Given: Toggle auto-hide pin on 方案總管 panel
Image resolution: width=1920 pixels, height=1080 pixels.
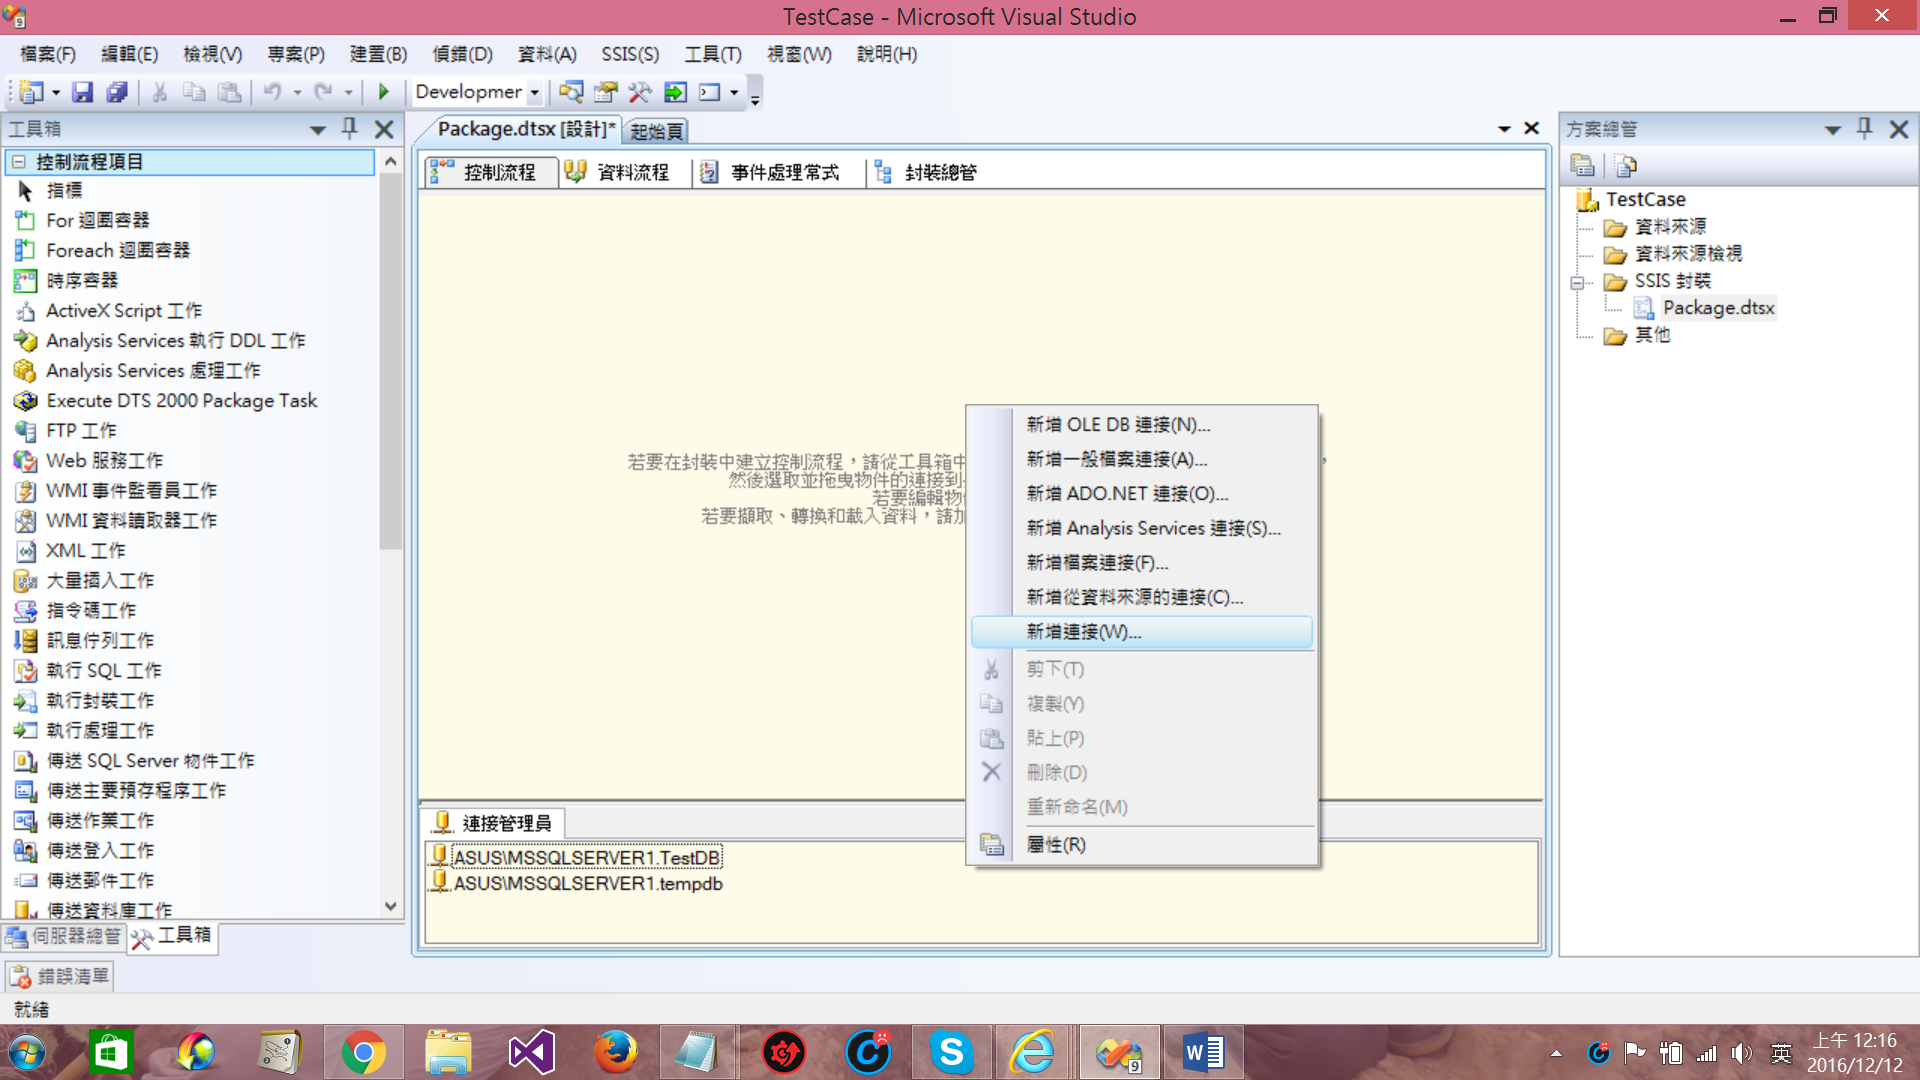Looking at the screenshot, I should click(1864, 128).
